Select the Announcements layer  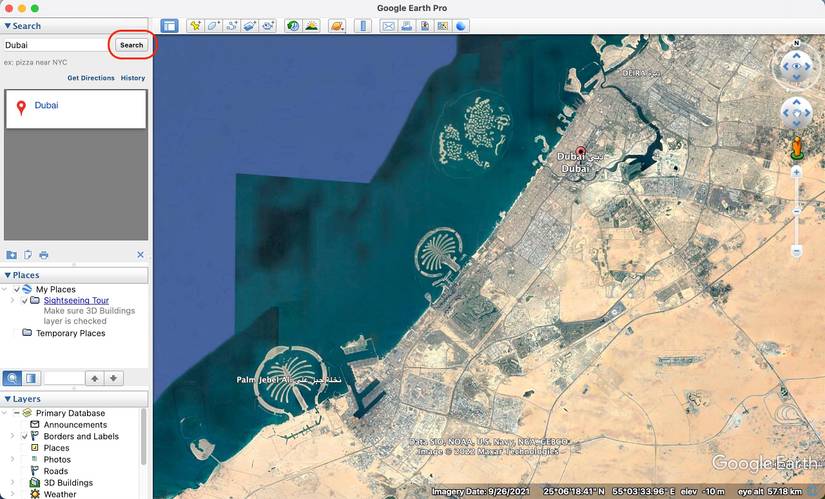(x=75, y=425)
